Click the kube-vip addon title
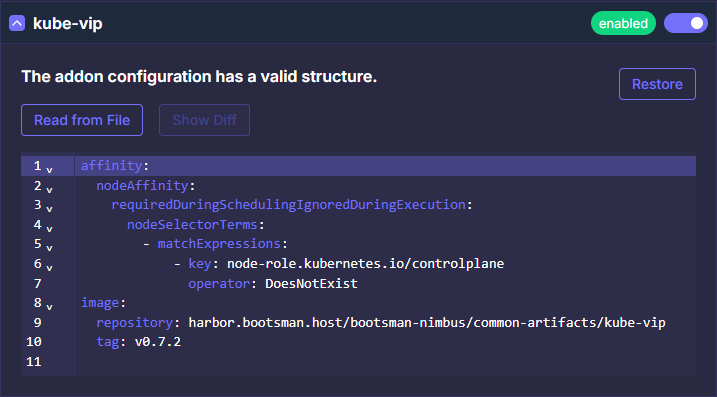 (68, 23)
